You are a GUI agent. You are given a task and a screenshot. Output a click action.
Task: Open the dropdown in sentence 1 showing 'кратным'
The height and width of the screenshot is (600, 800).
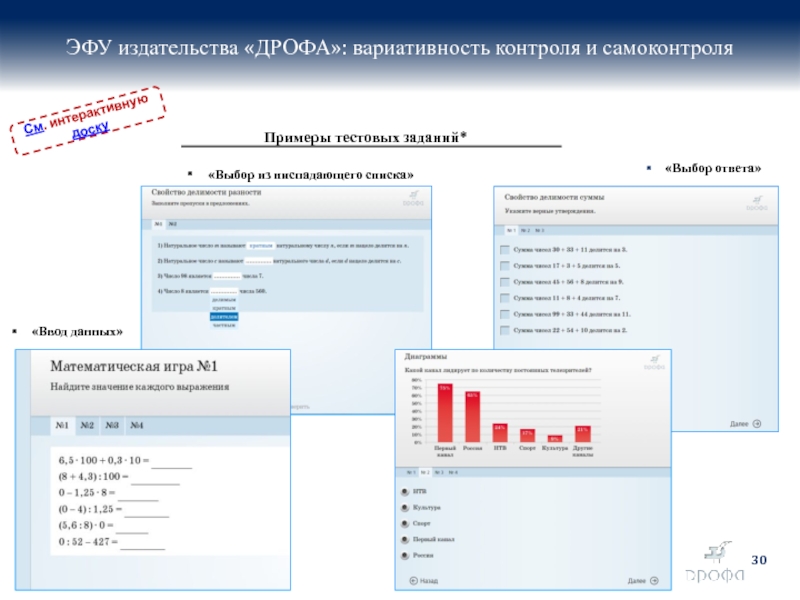coord(261,245)
